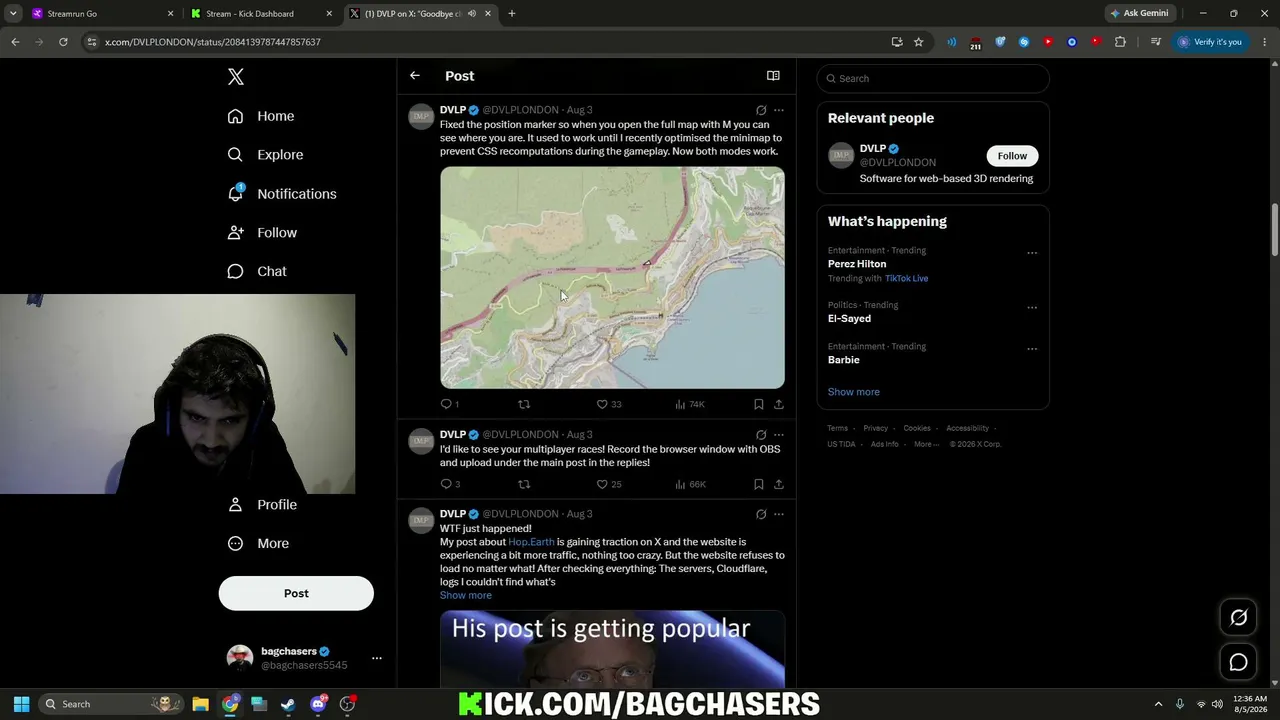Bookmark the multiplayer races post

point(759,484)
